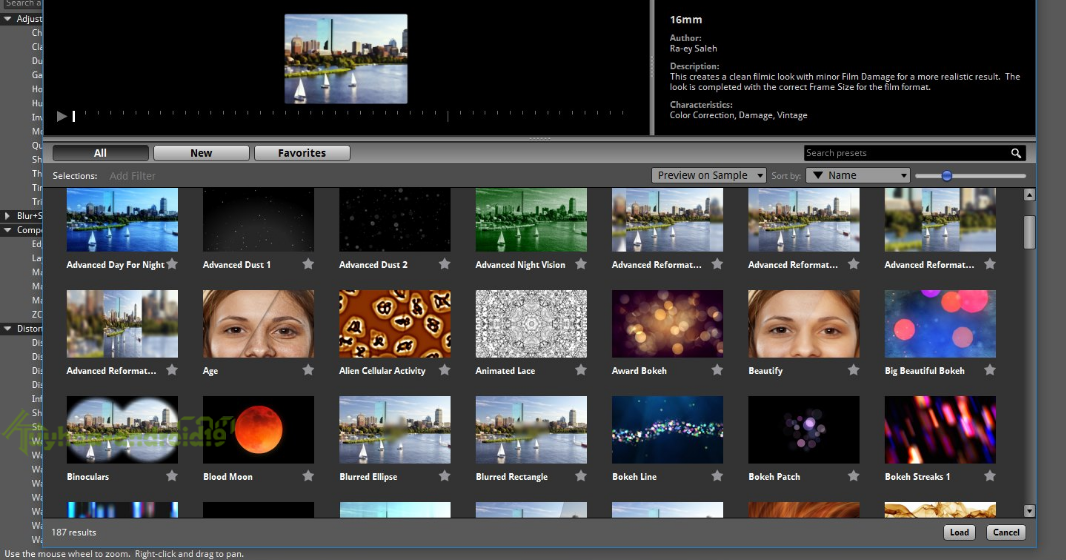The image size is (1066, 560).
Task: Click the Load button
Action: pyautogui.click(x=959, y=532)
